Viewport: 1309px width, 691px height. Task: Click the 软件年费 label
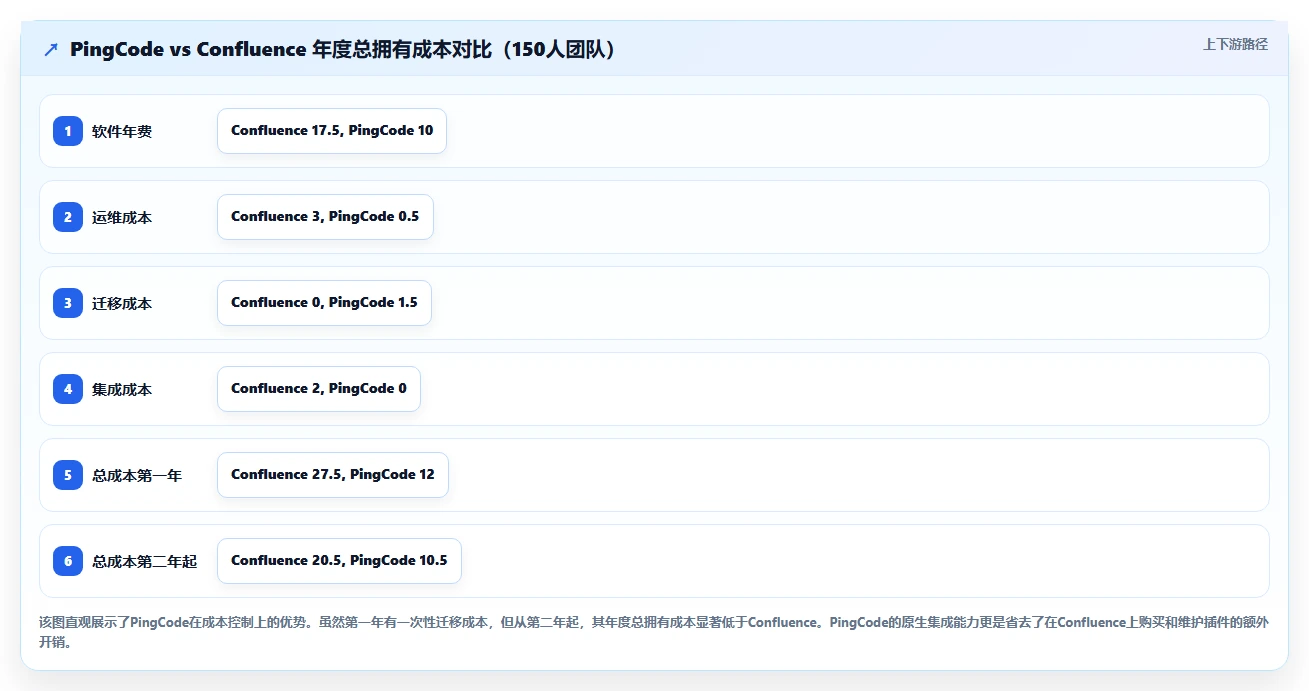(x=122, y=131)
